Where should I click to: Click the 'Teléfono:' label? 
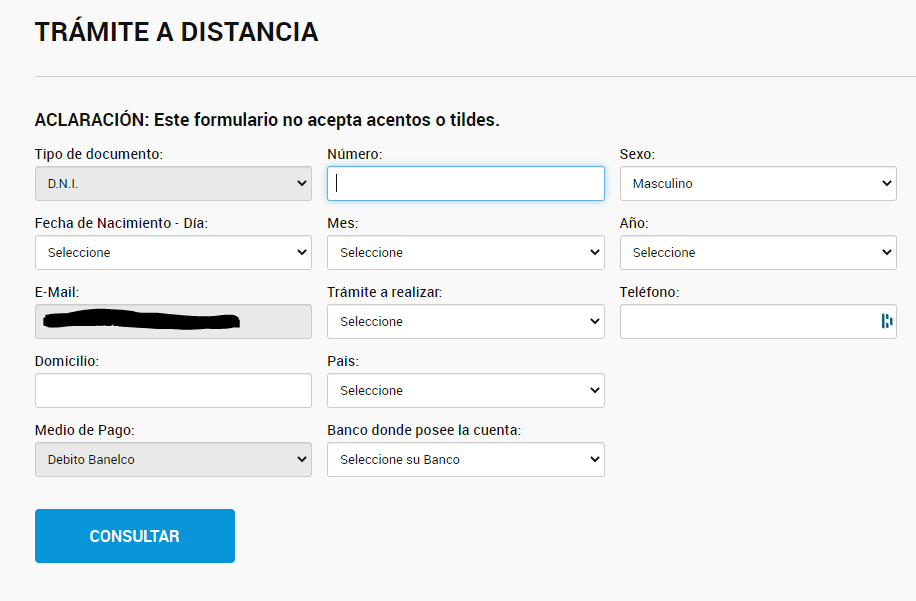click(650, 292)
